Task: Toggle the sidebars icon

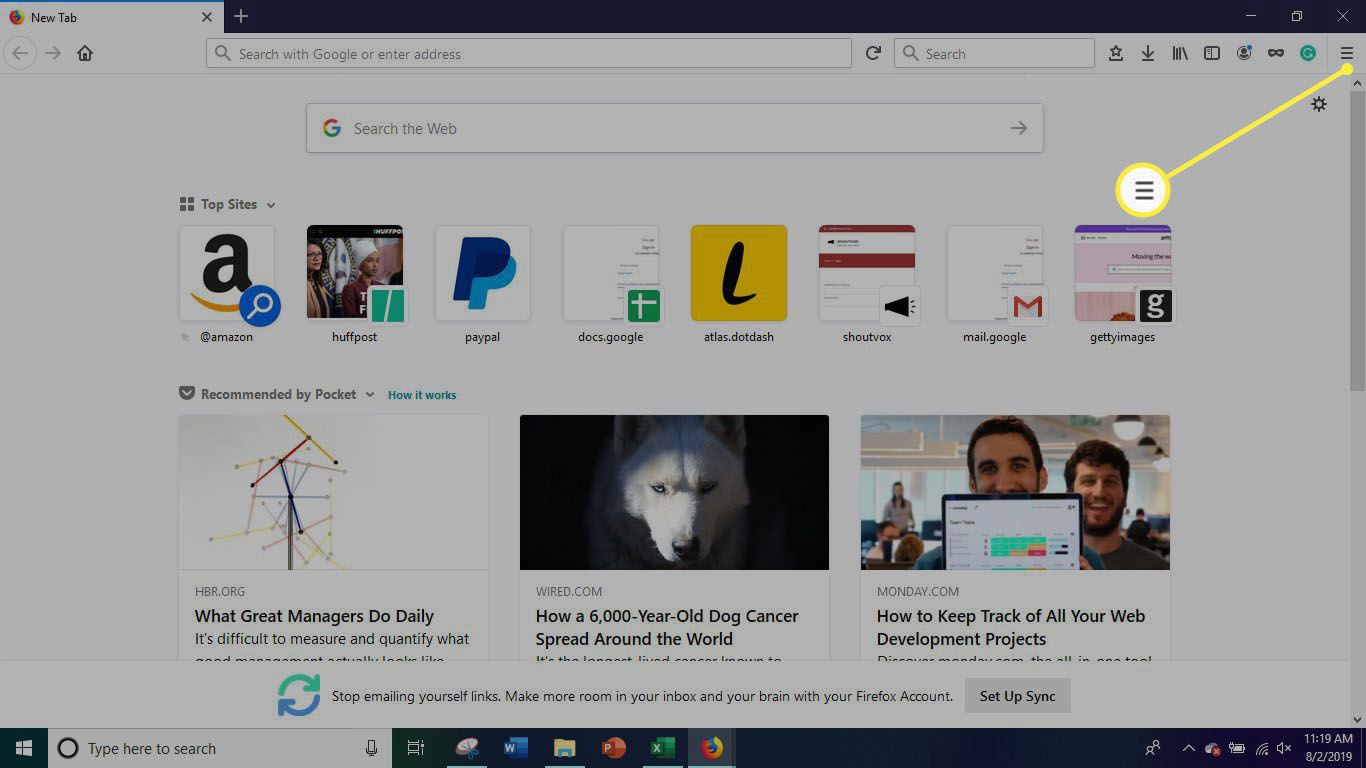Action: pos(1212,53)
